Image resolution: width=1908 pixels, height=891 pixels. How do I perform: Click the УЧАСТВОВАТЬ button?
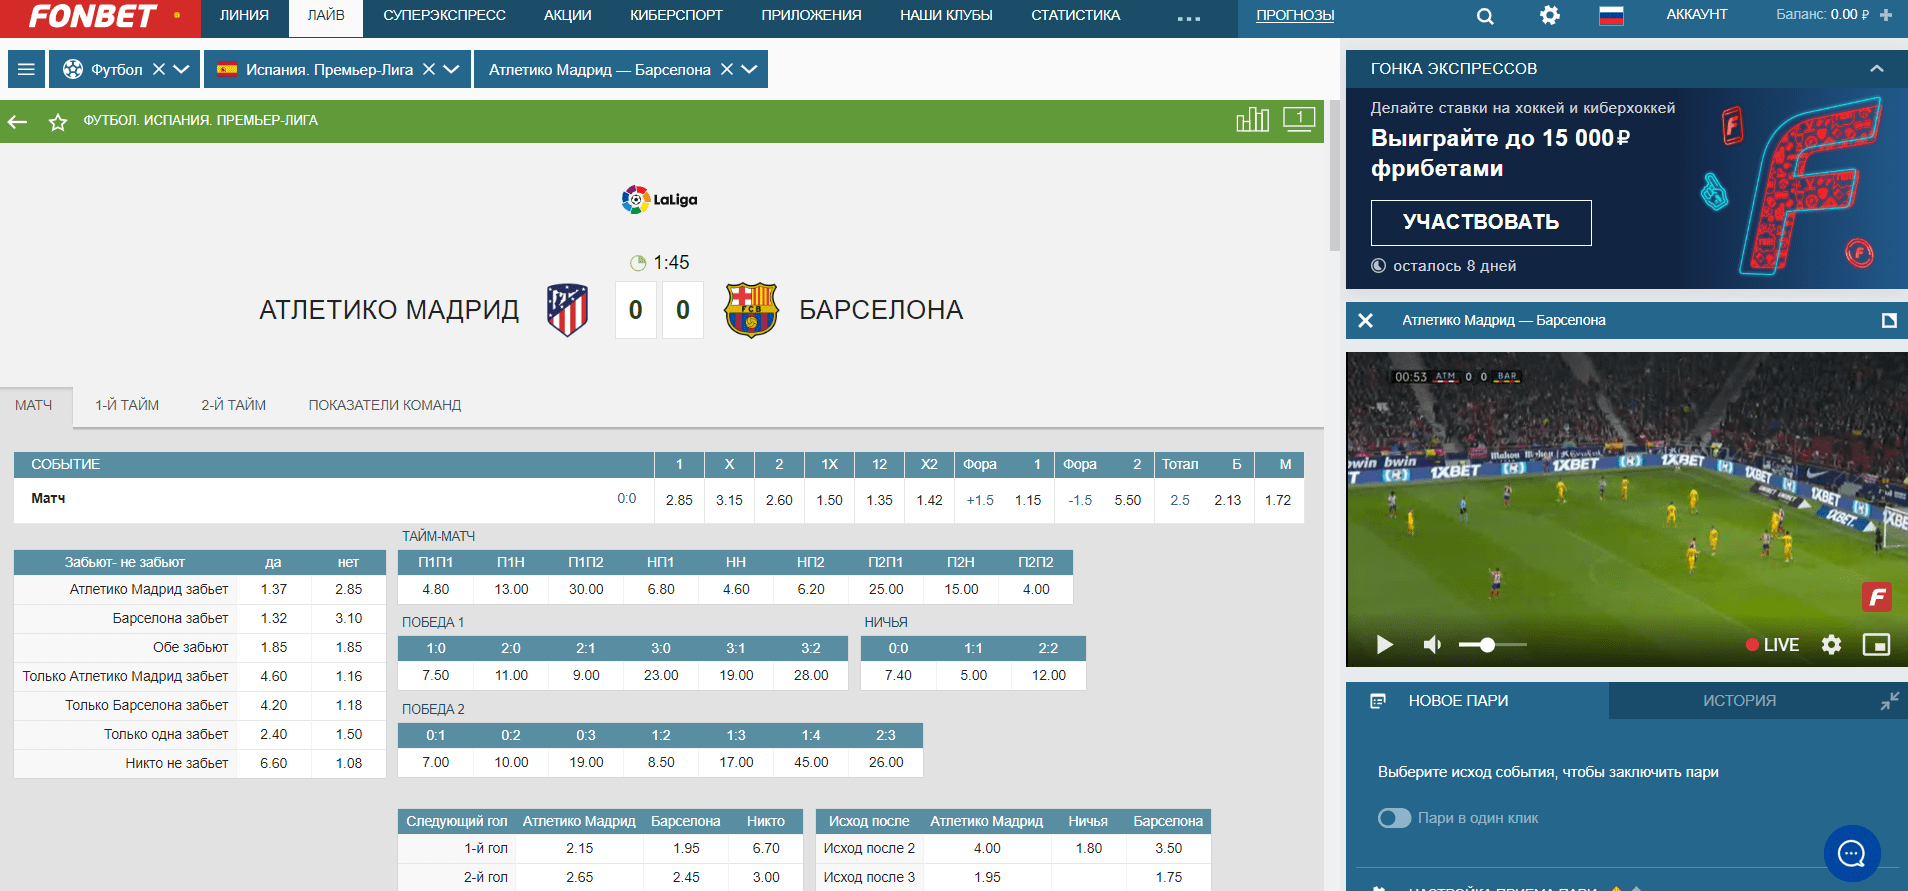1481,222
